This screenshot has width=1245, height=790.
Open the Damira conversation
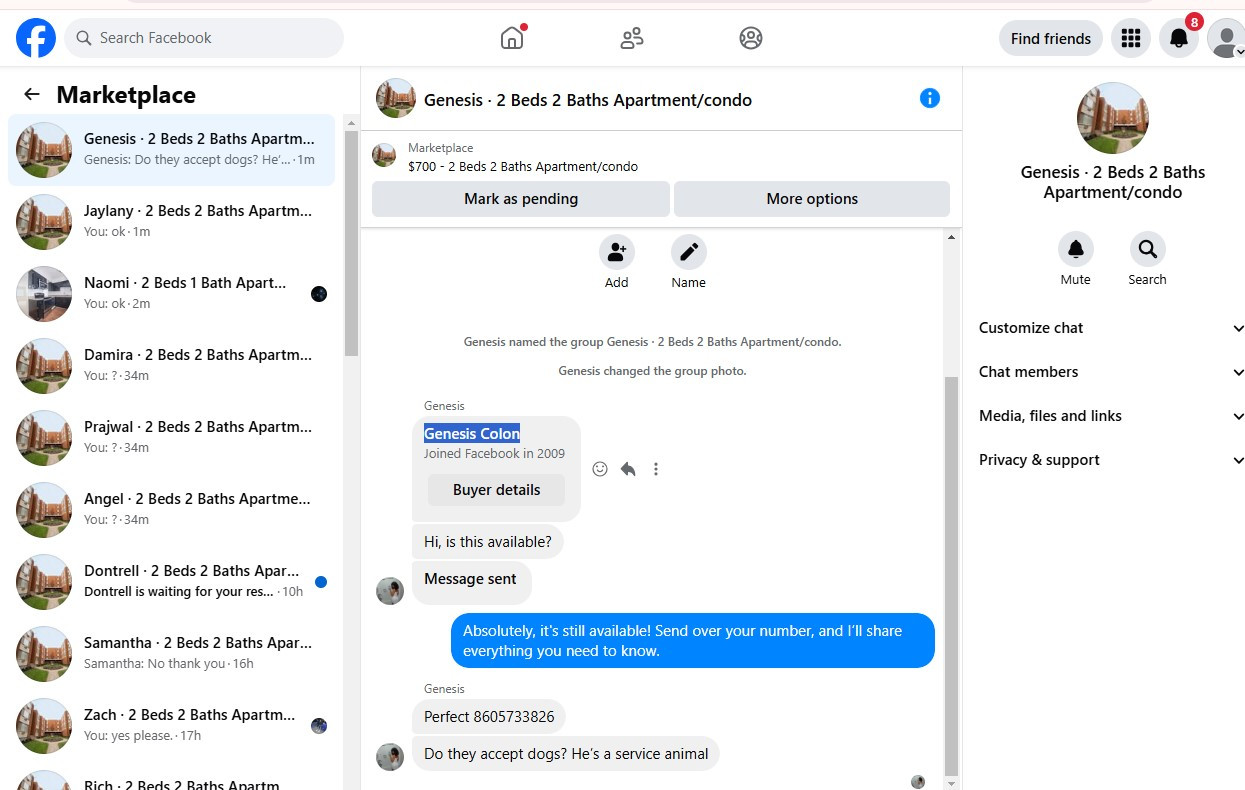(172, 366)
